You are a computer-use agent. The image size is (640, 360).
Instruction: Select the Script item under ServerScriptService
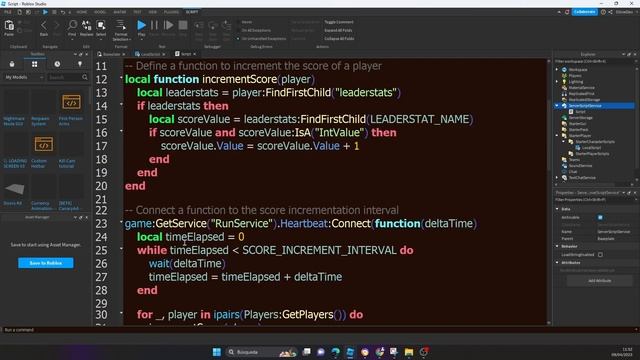(x=580, y=111)
